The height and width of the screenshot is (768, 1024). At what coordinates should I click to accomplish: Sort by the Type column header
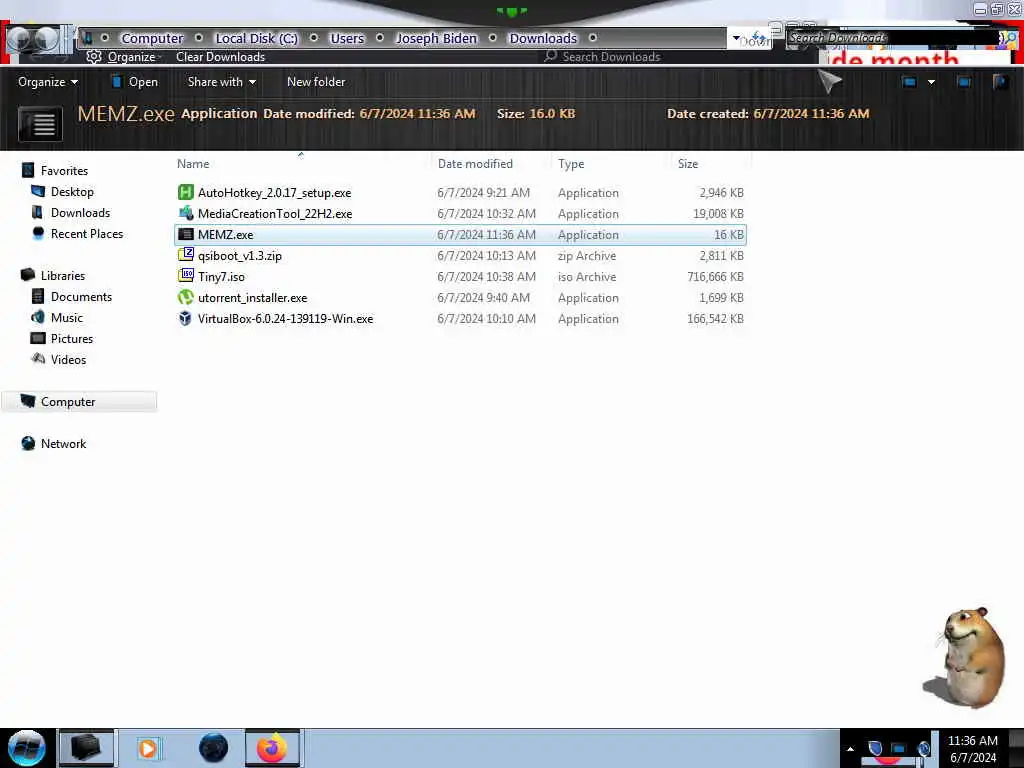pos(611,164)
